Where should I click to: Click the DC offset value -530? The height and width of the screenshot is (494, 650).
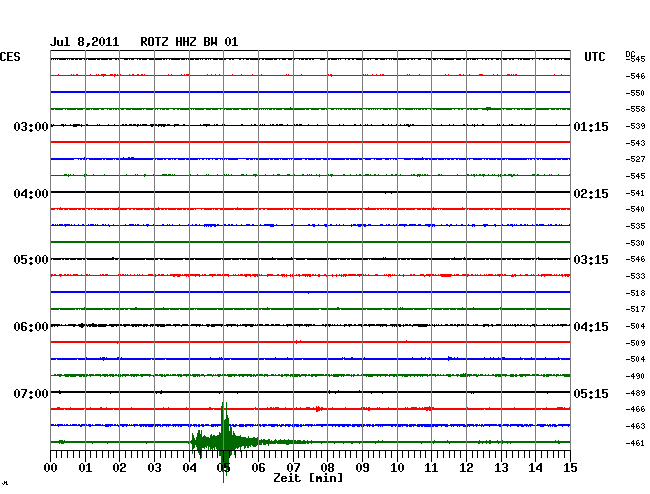pos(635,243)
